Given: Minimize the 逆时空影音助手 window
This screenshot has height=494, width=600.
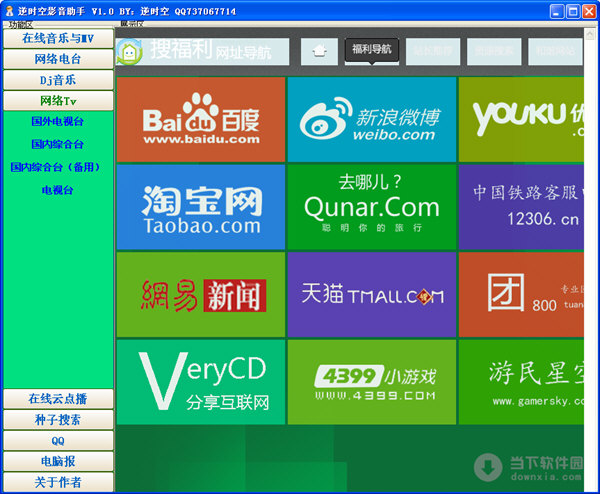Looking at the screenshot, I should tap(557, 11).
